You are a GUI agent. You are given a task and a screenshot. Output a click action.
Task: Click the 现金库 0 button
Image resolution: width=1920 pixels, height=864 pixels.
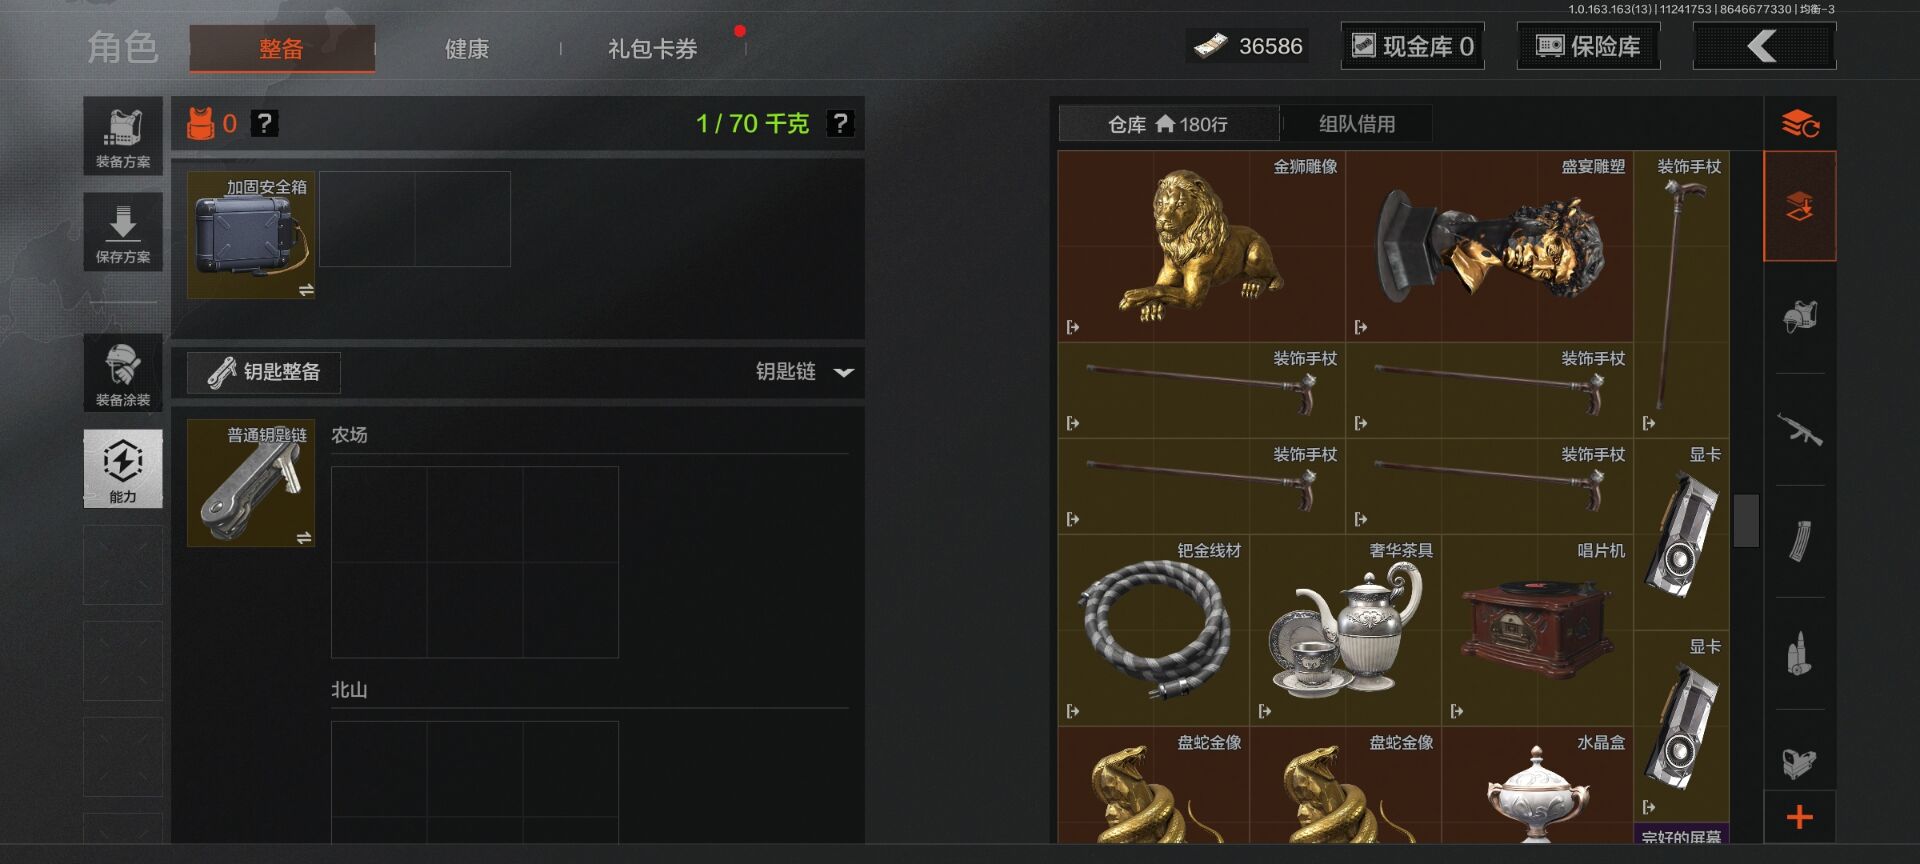pyautogui.click(x=1413, y=46)
